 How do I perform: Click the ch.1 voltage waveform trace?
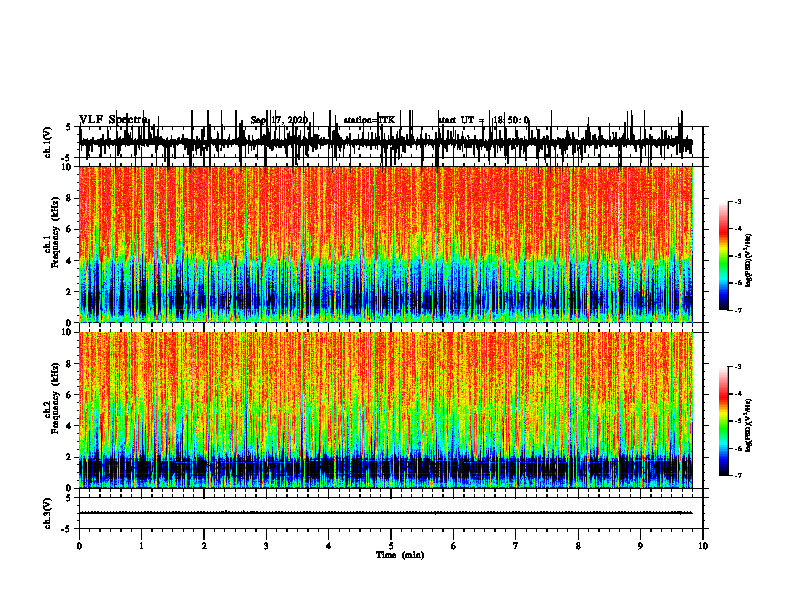pos(386,142)
